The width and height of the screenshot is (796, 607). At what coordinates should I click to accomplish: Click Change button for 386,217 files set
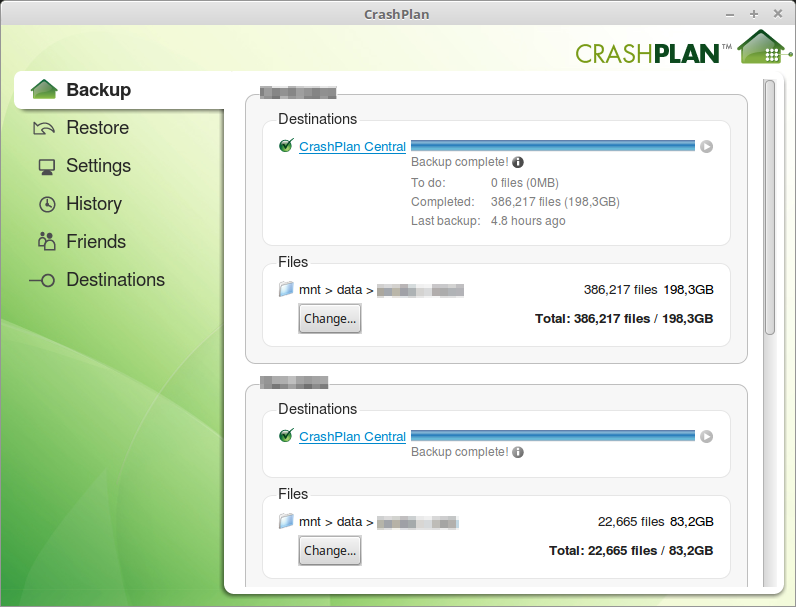330,319
